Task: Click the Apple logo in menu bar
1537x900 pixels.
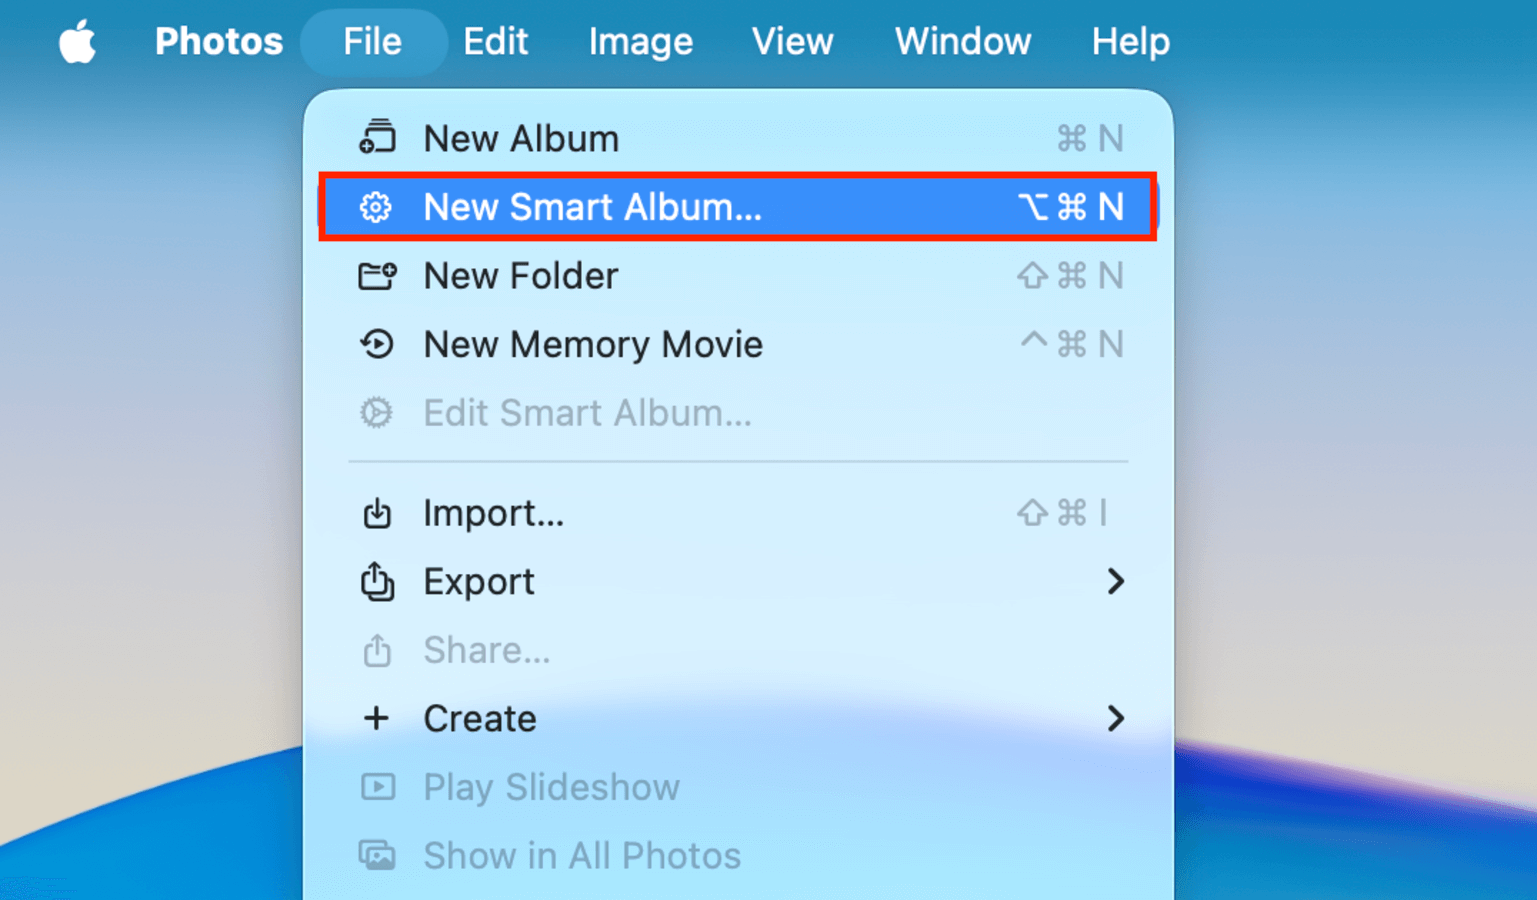Action: coord(78,41)
